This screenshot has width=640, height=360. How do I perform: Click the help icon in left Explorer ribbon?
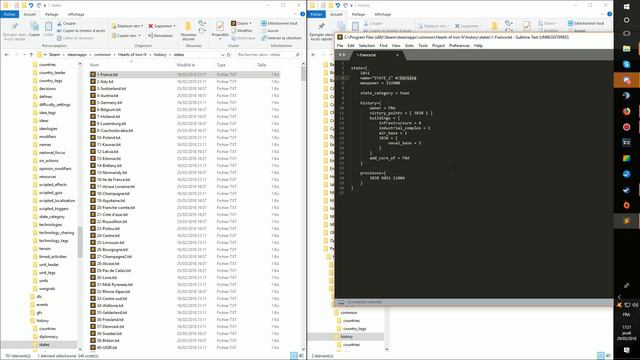302,14
